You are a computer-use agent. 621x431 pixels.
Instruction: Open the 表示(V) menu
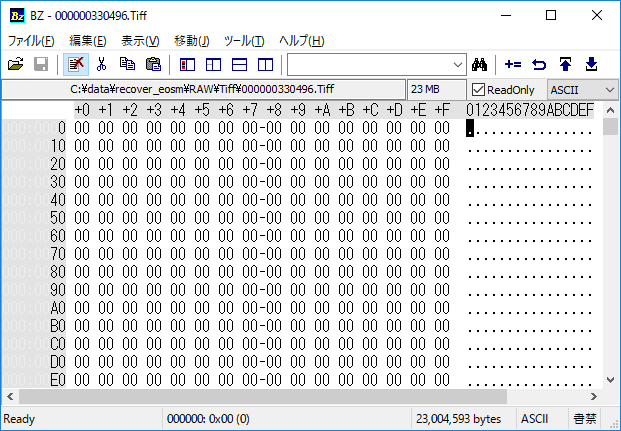point(140,41)
